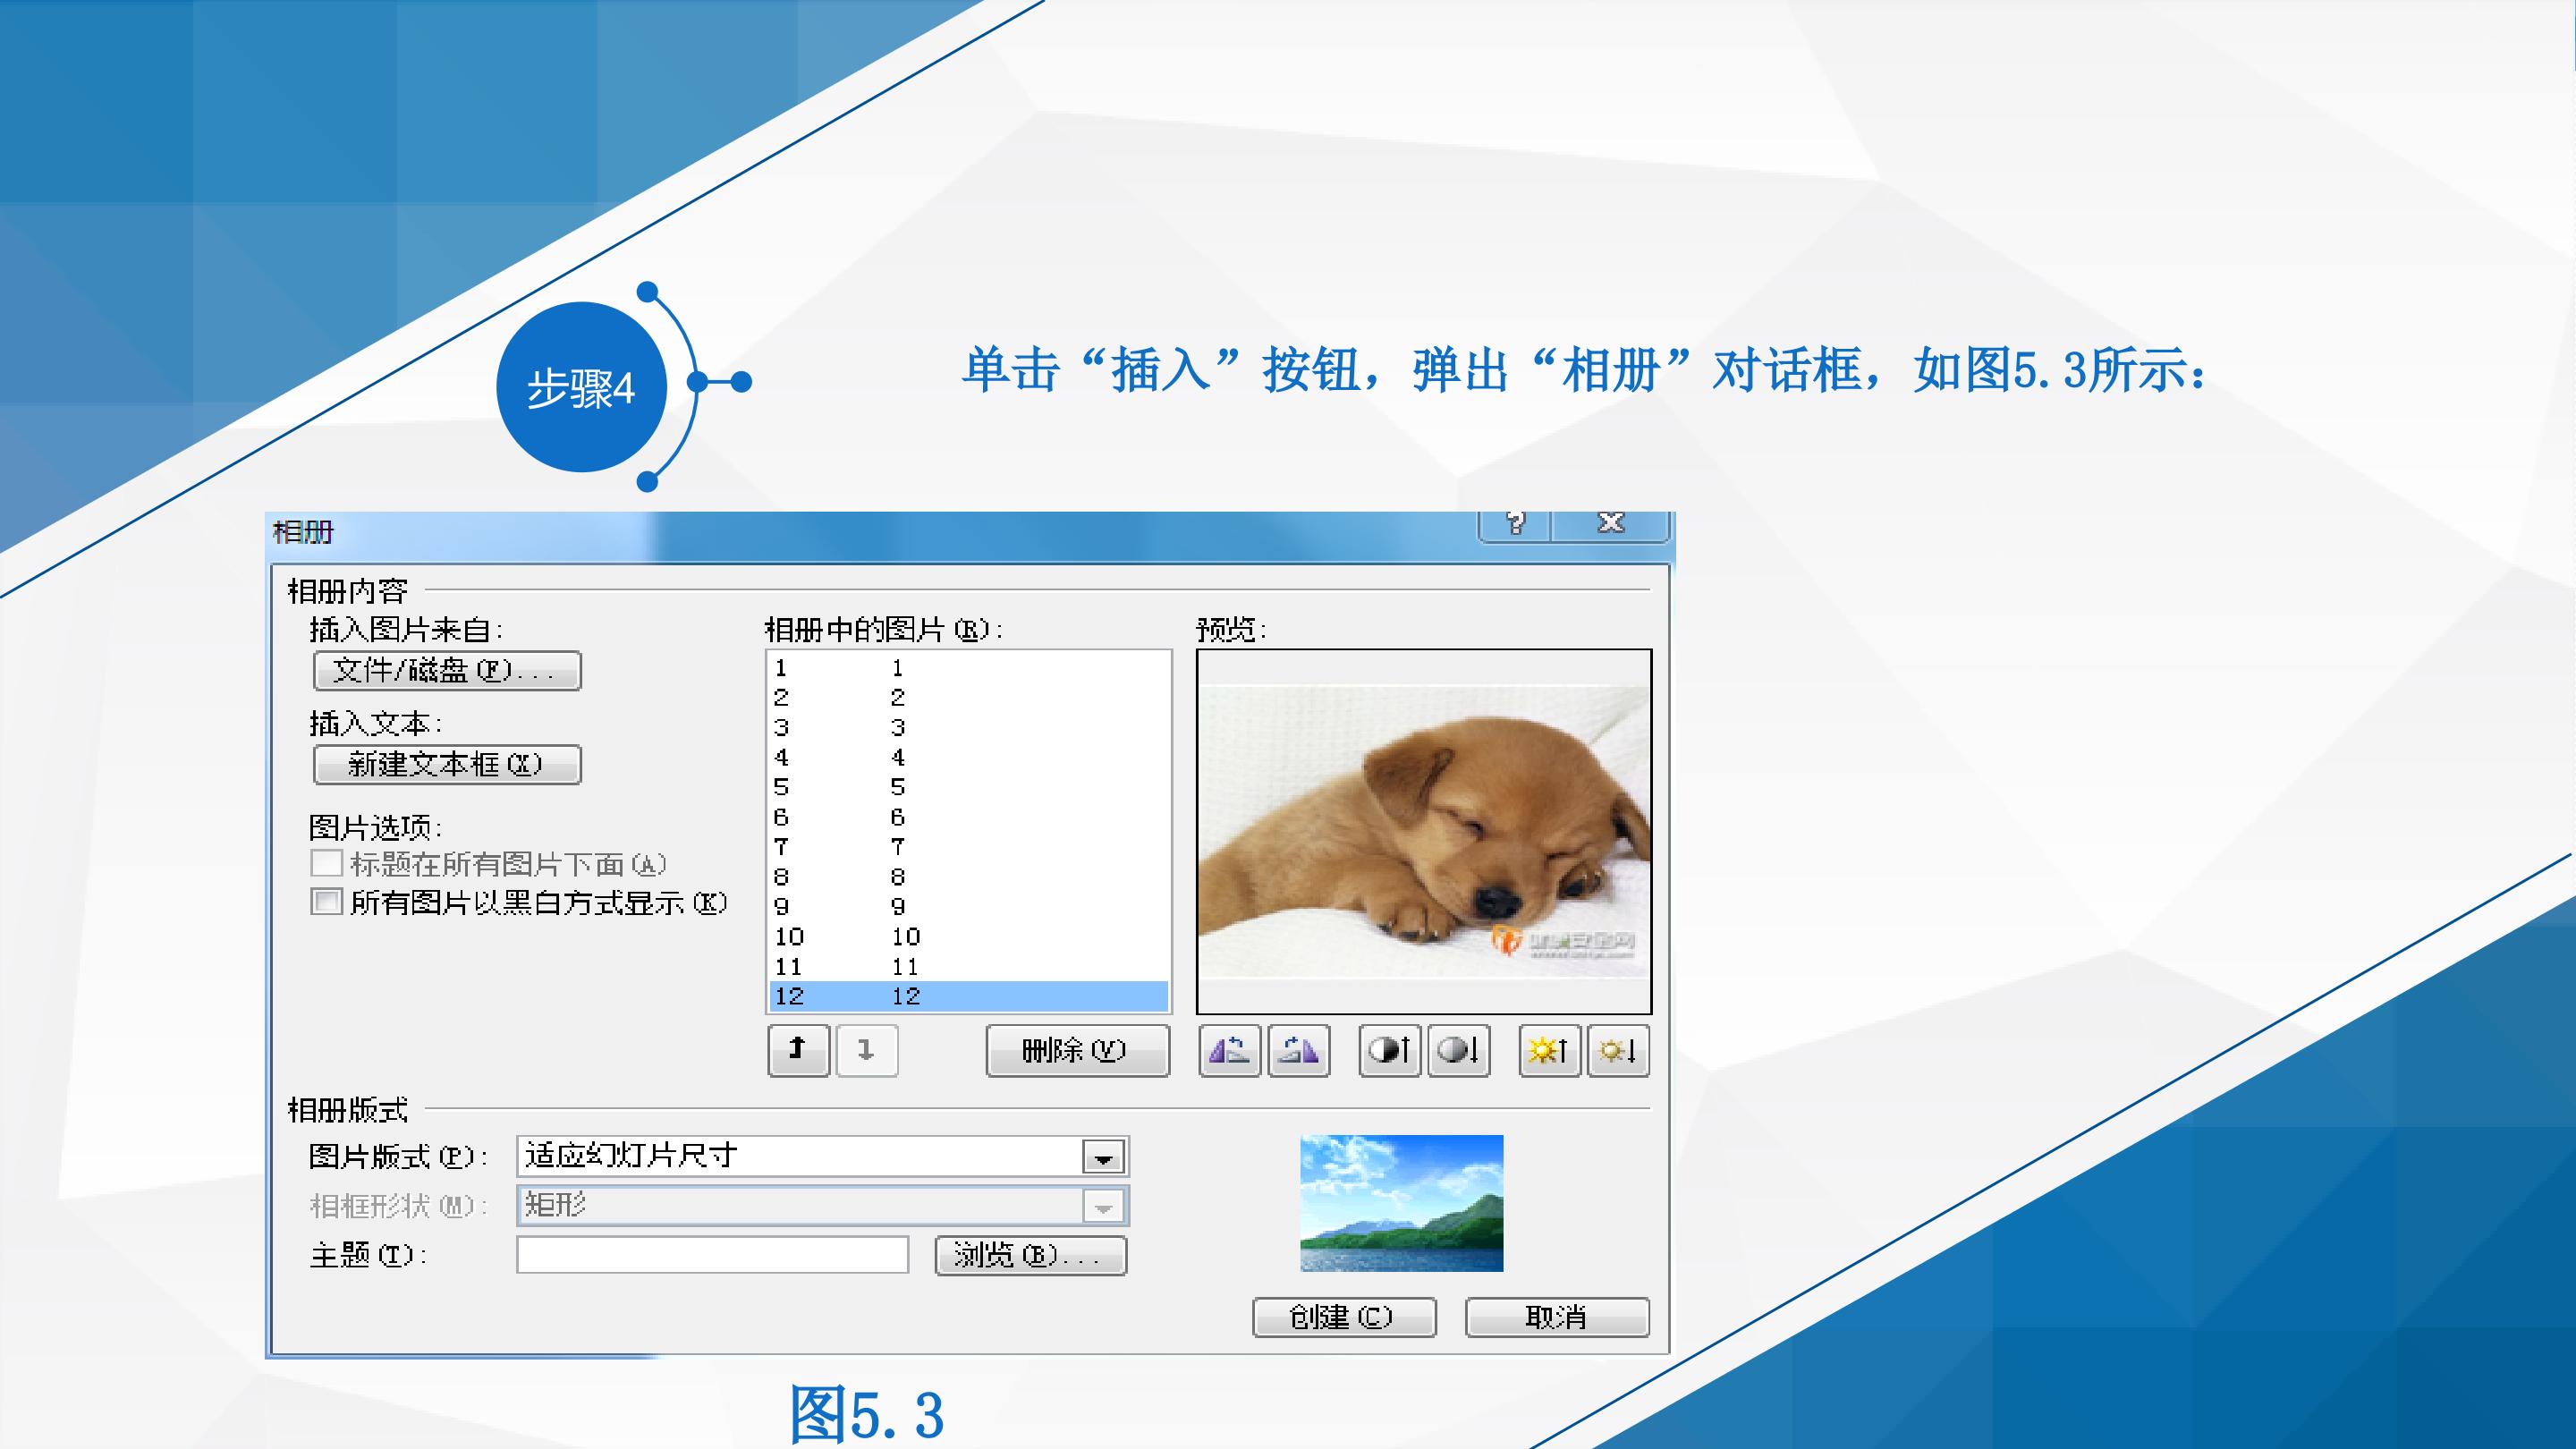The height and width of the screenshot is (1449, 2576).
Task: Select picture 5 in the album list
Action: [x=968, y=787]
